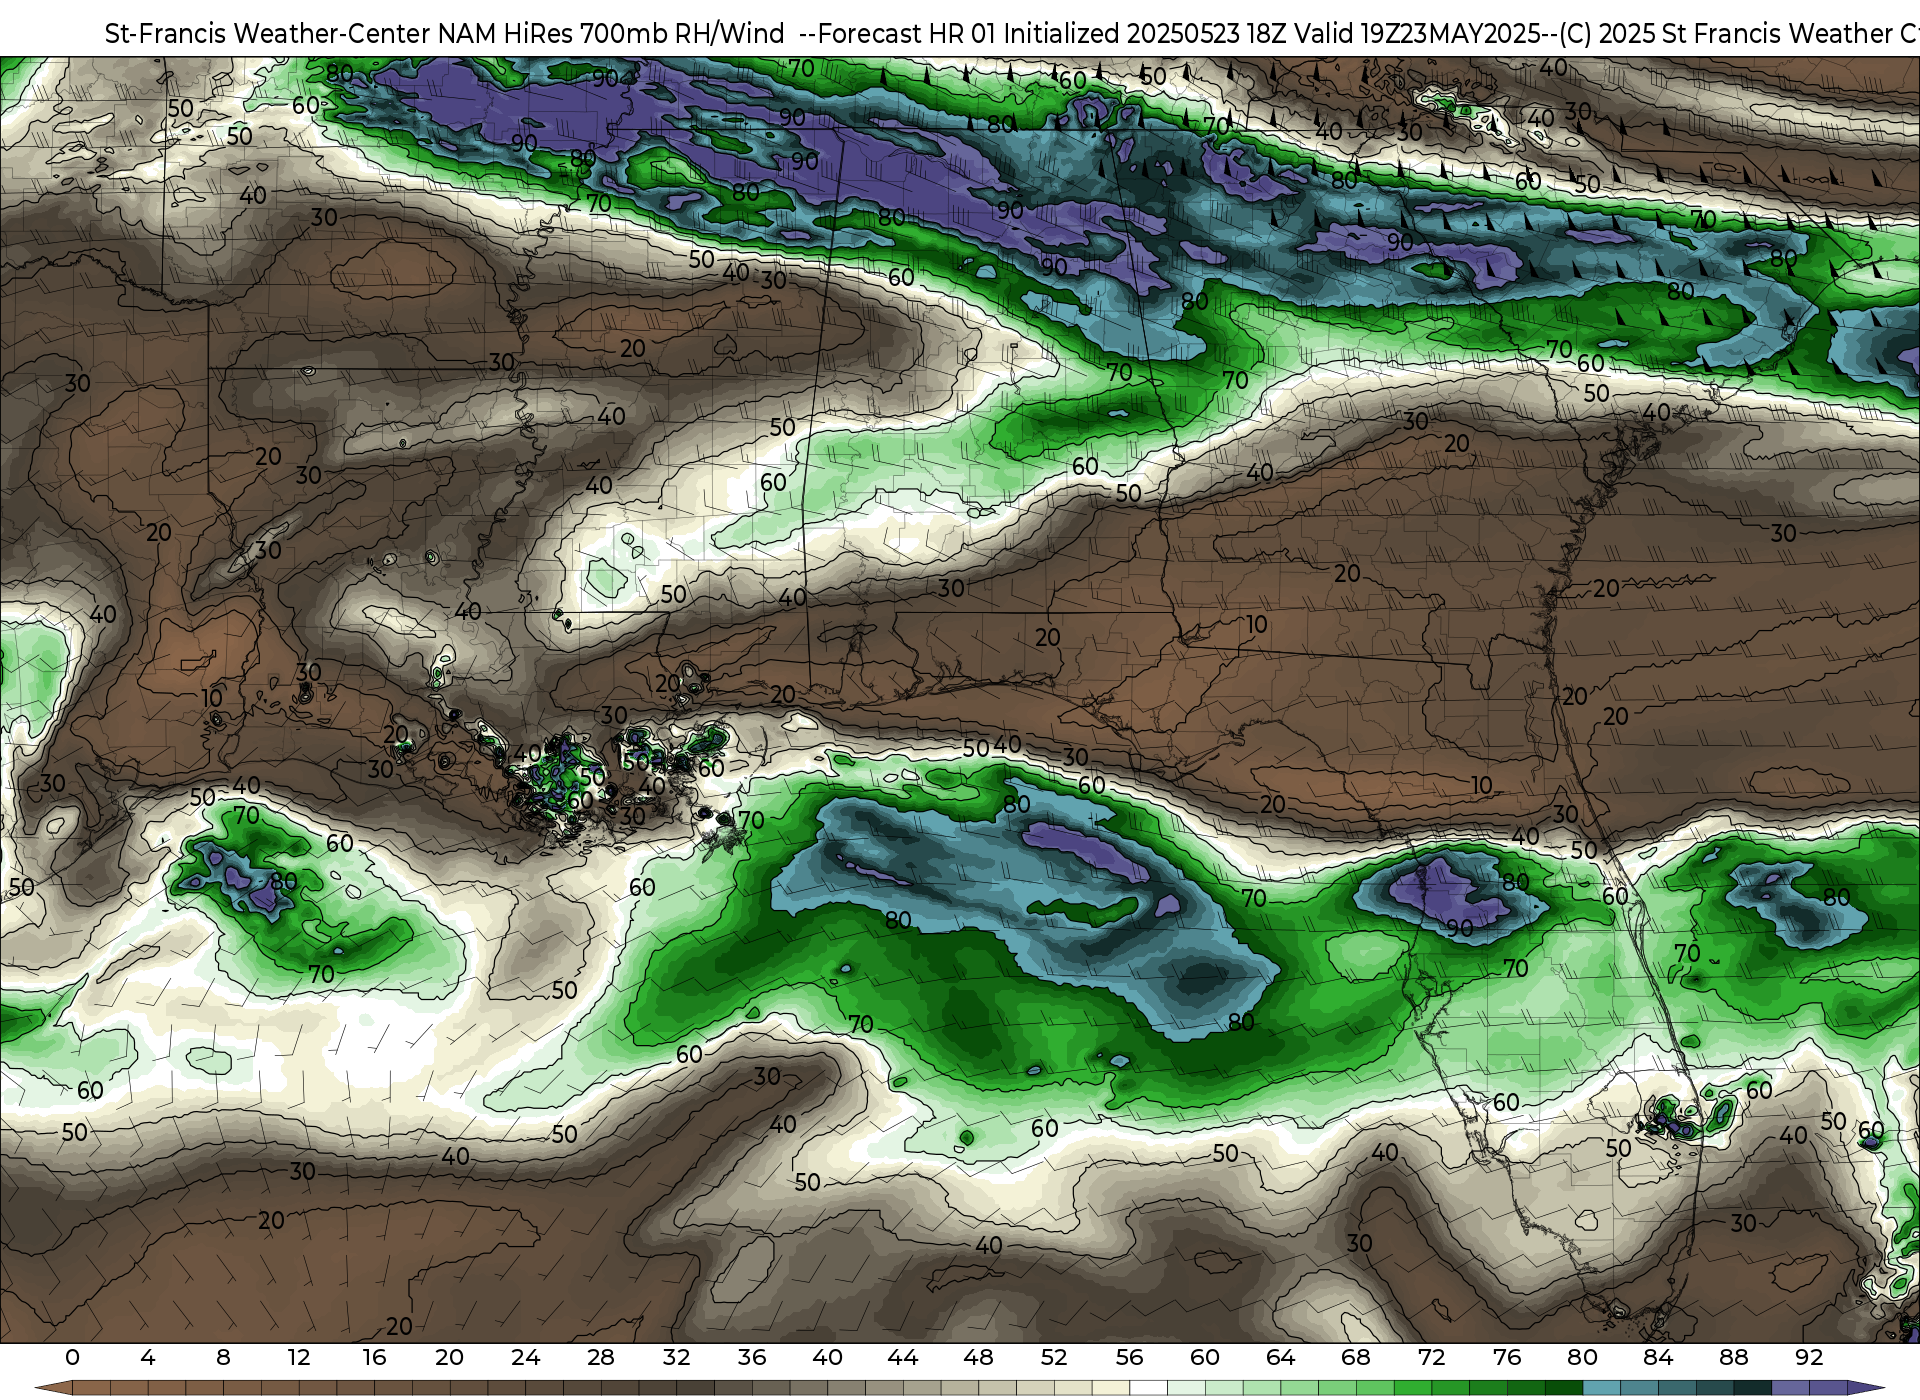
Task: Click the '4' label on the color scale
Action: pyautogui.click(x=148, y=1357)
